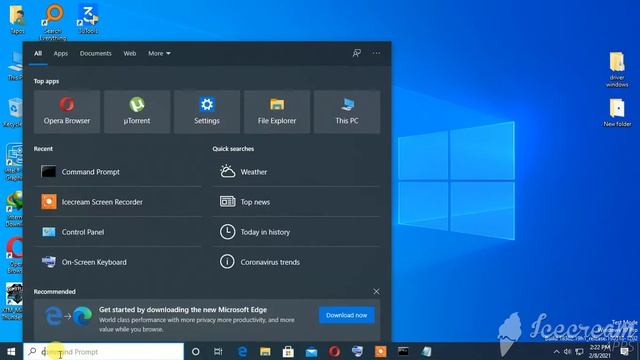The width and height of the screenshot is (640, 360).
Task: Run the Top news quick search
Action: pyautogui.click(x=296, y=202)
